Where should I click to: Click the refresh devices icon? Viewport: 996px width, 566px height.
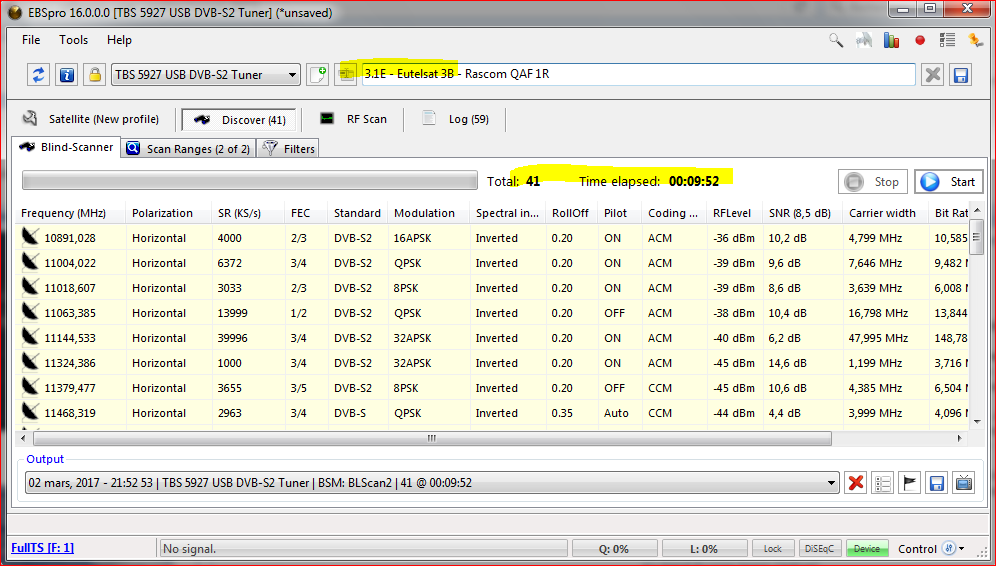pos(39,75)
